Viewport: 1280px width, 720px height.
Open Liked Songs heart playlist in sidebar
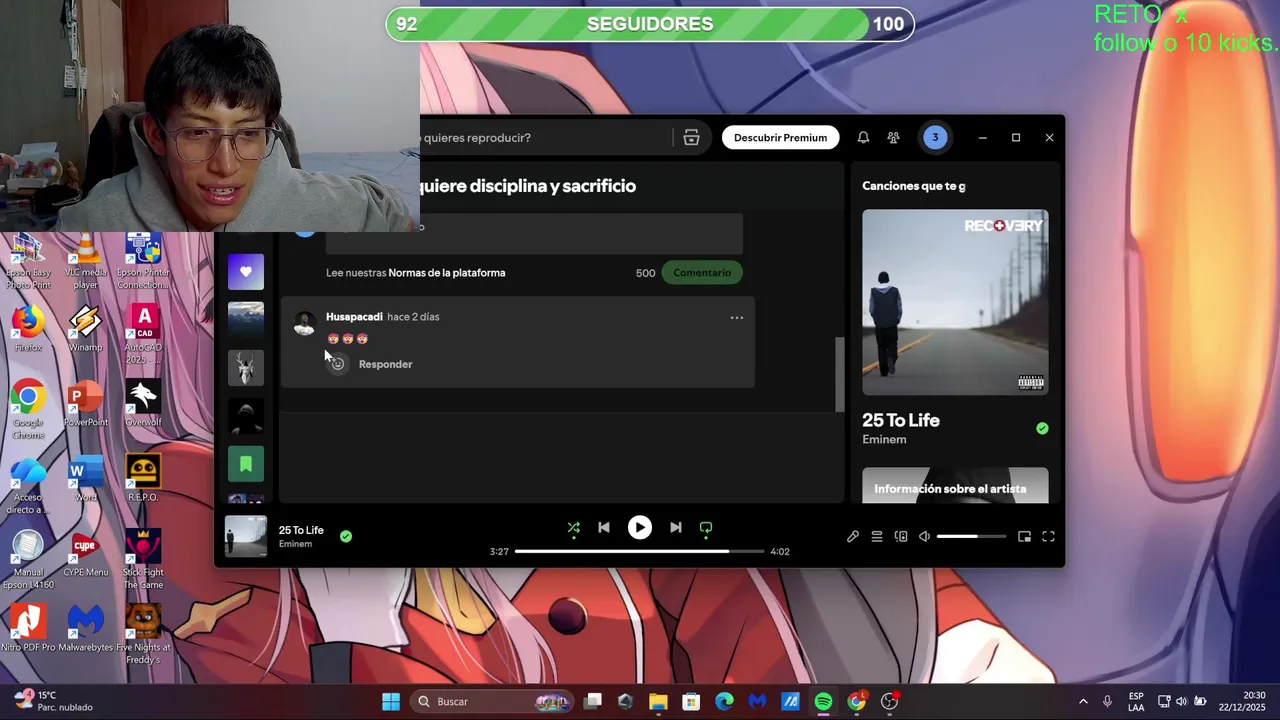(246, 272)
